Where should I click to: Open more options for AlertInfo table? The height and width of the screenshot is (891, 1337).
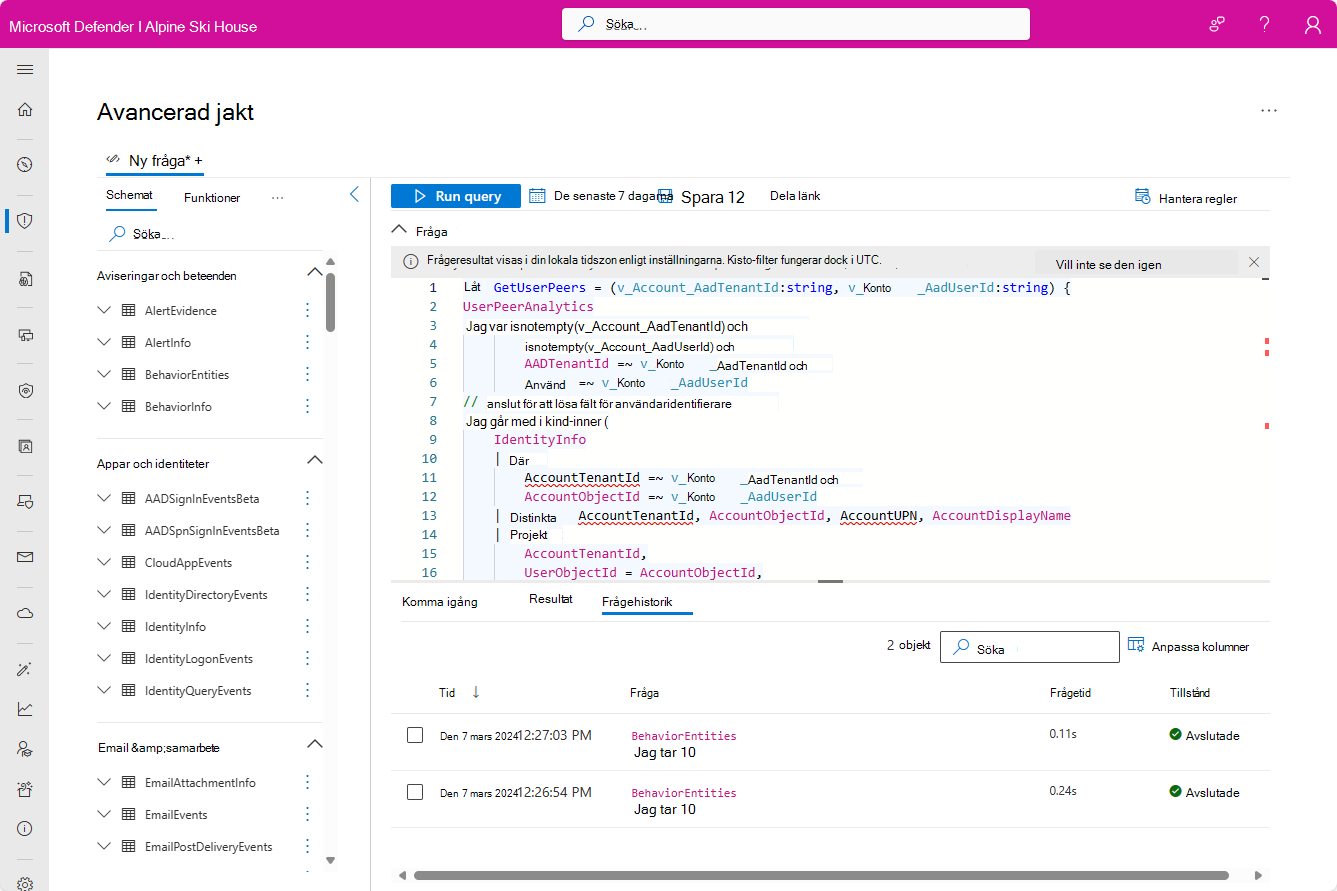click(x=308, y=342)
